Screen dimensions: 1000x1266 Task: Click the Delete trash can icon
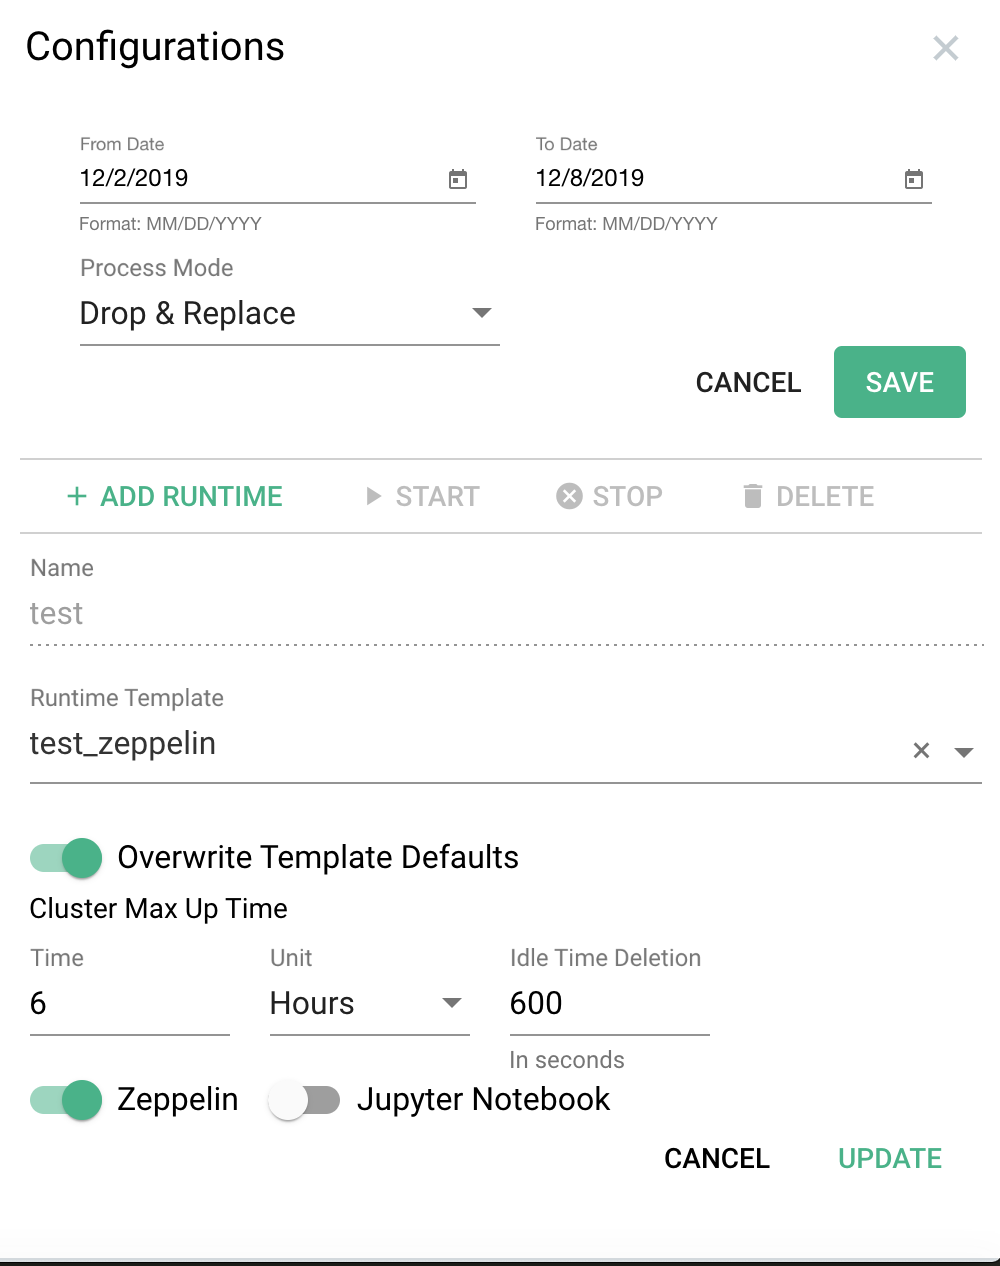pyautogui.click(x=753, y=496)
